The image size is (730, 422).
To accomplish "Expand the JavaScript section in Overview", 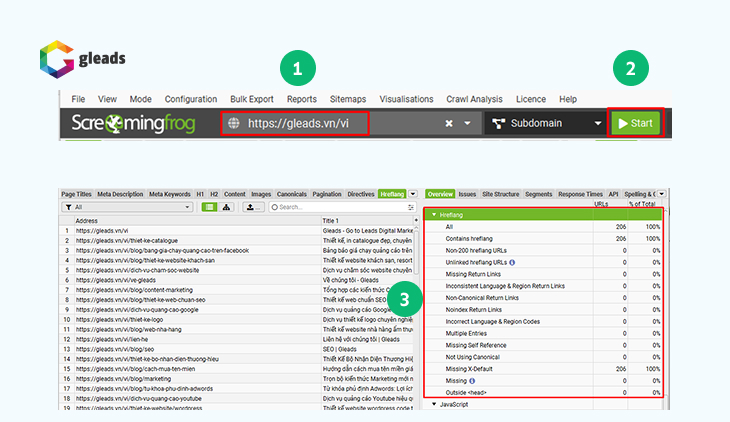I will click(434, 404).
